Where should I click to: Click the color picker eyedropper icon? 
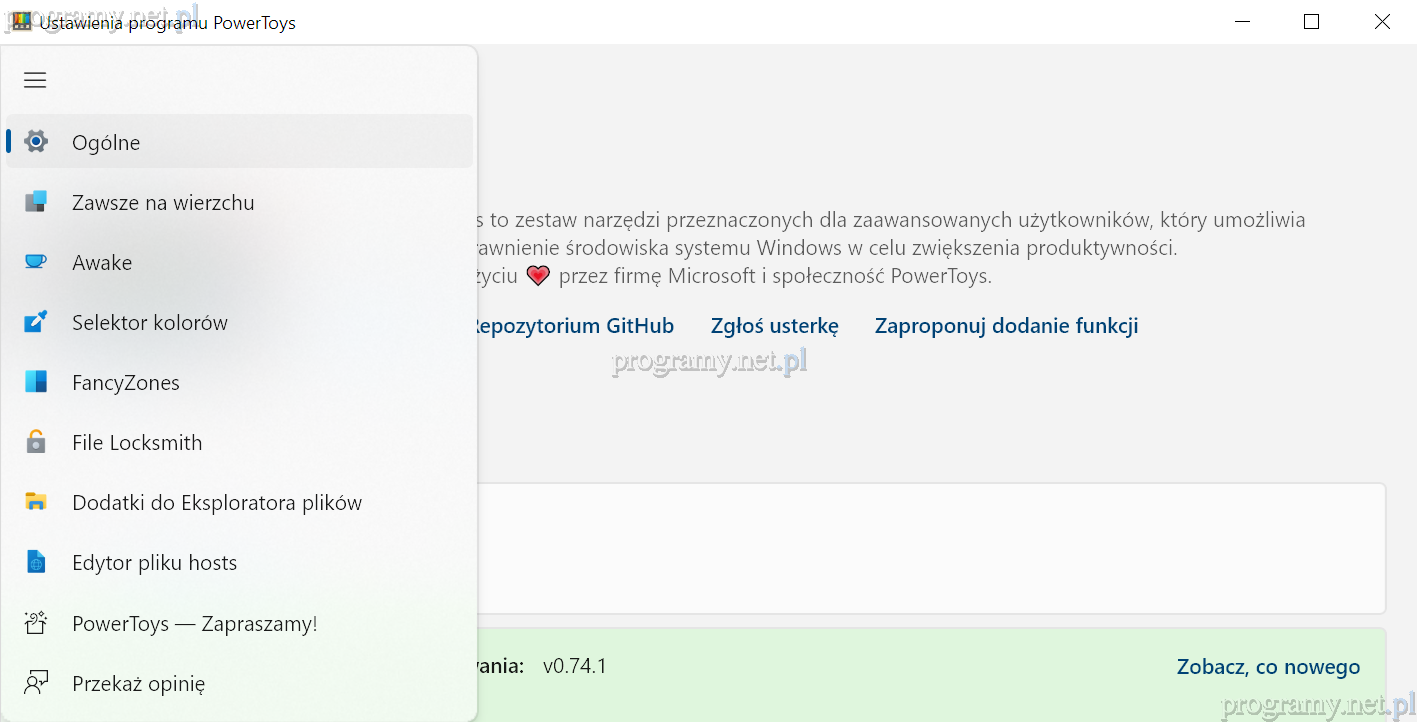[x=36, y=322]
